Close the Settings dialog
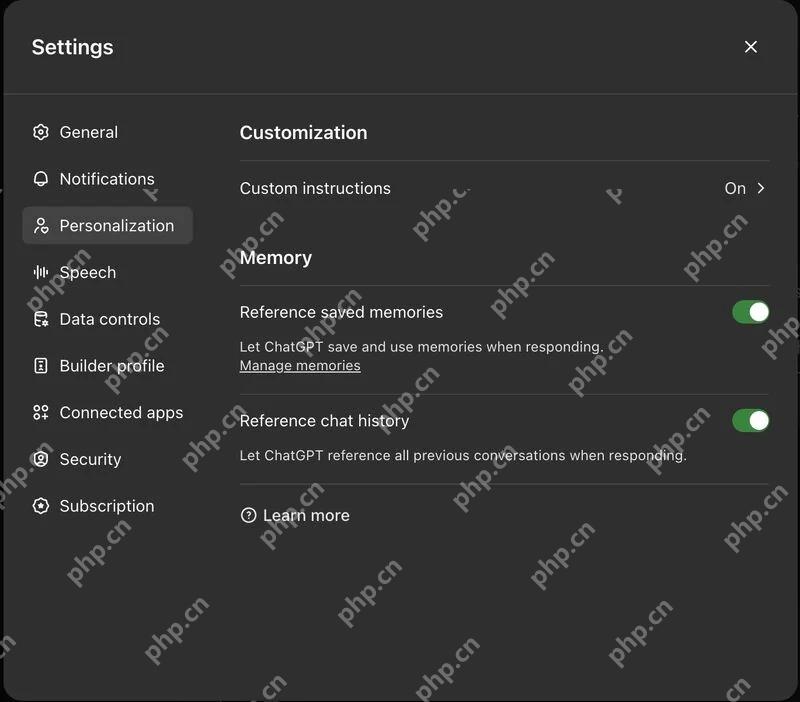 (751, 47)
